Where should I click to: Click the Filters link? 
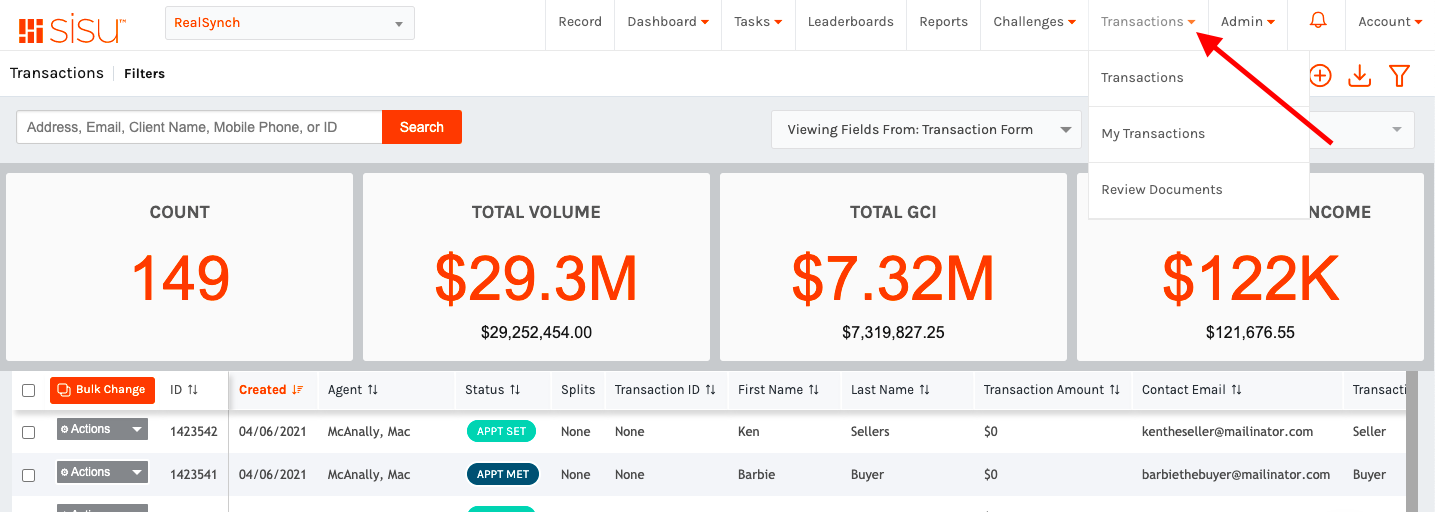(x=145, y=74)
